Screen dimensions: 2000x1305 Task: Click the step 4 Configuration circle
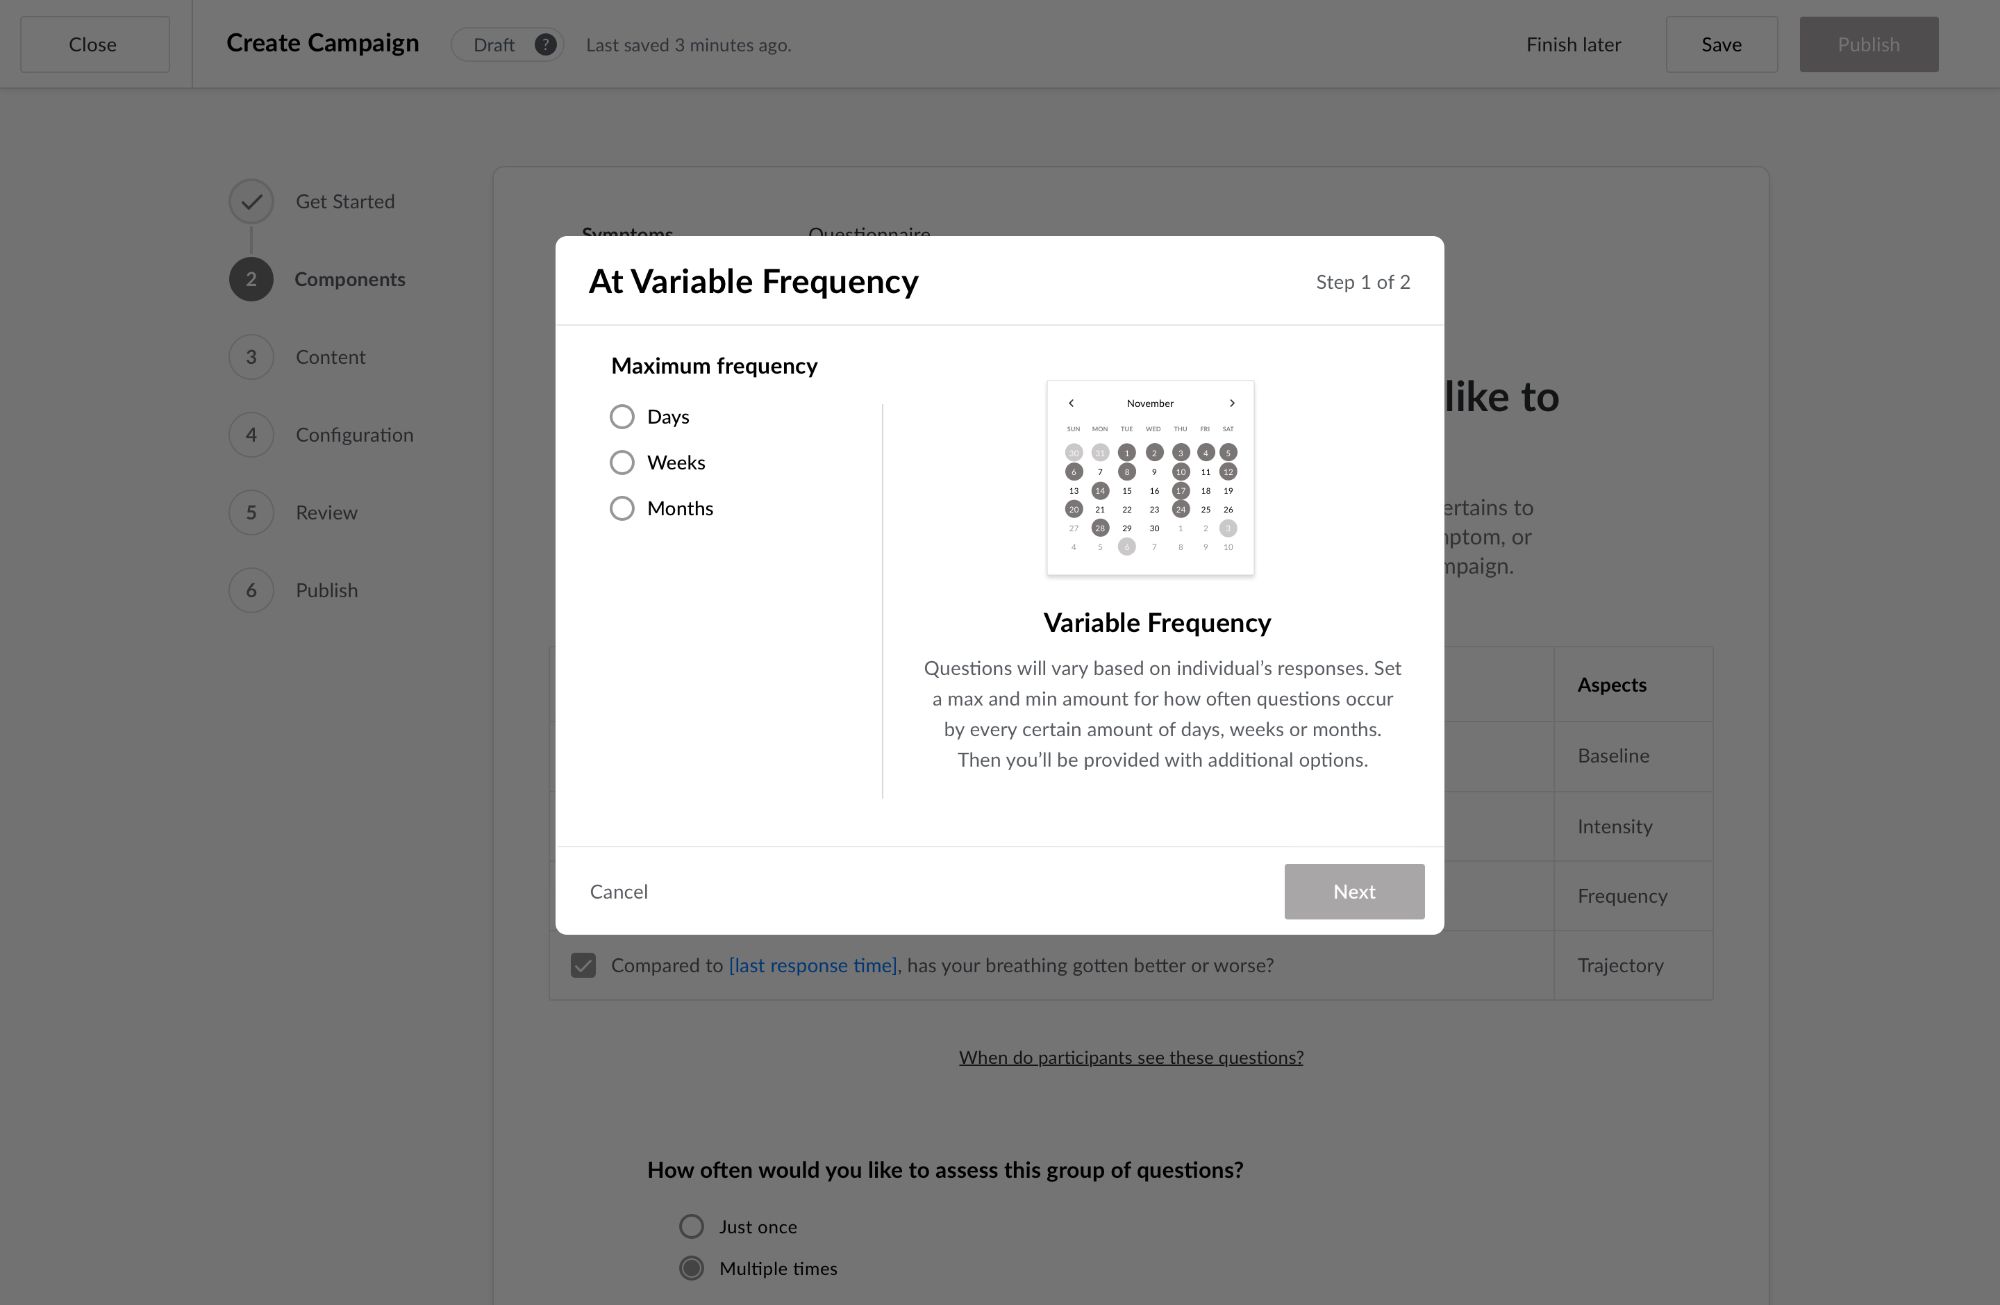click(251, 435)
